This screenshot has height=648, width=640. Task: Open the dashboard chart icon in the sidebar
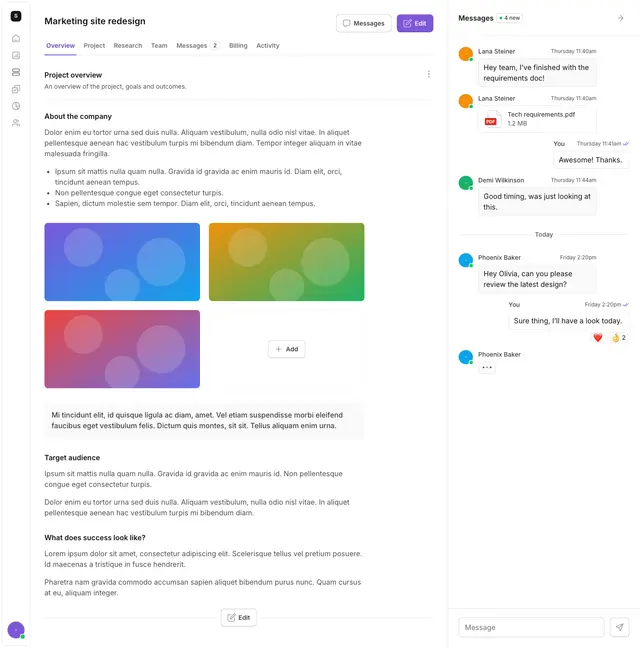coord(16,55)
